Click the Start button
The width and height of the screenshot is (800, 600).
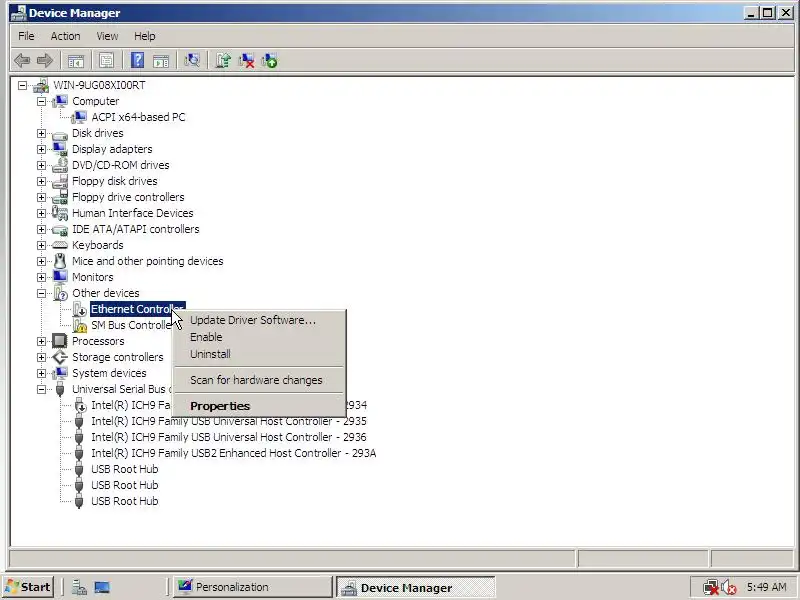click(x=29, y=587)
